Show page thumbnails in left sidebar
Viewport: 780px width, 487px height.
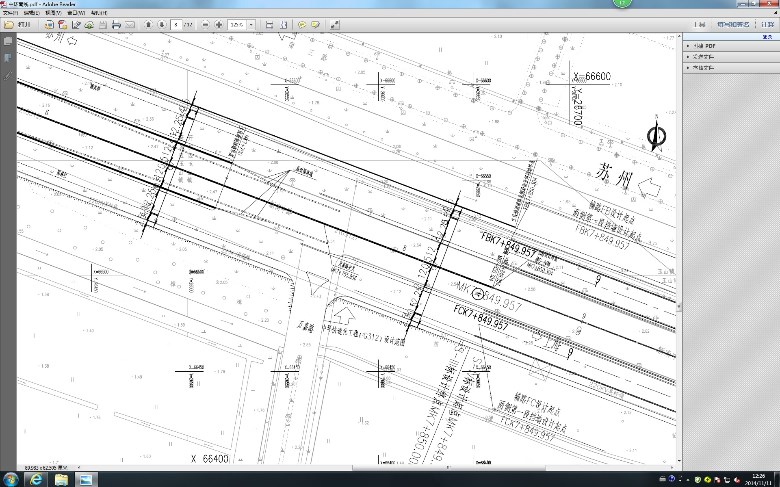coord(8,42)
